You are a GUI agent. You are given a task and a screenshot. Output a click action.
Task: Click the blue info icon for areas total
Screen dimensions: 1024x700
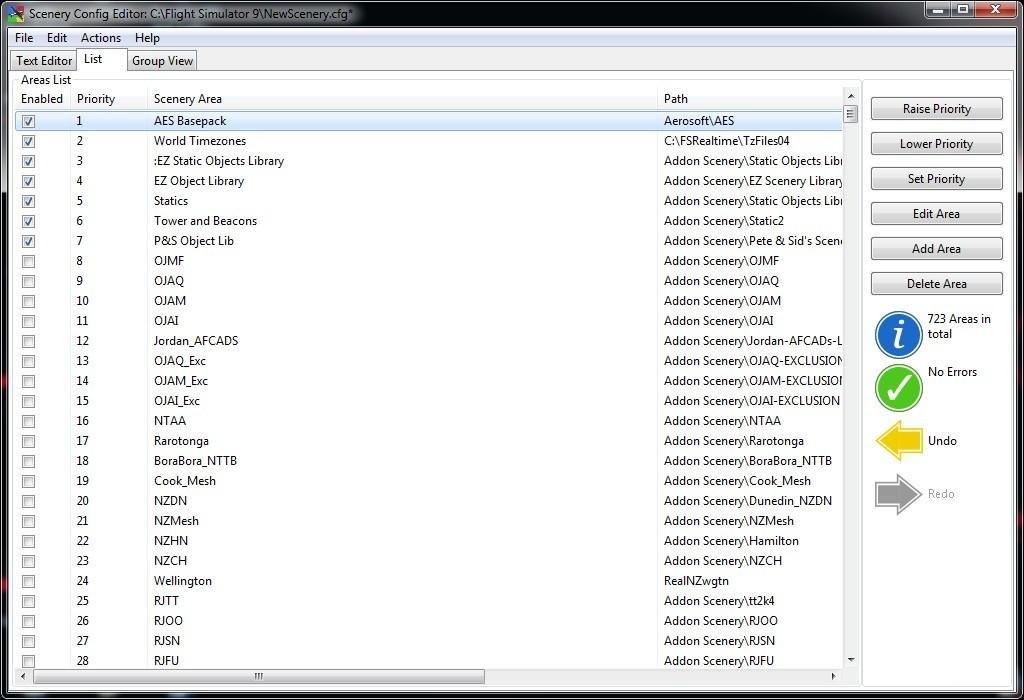coord(899,334)
